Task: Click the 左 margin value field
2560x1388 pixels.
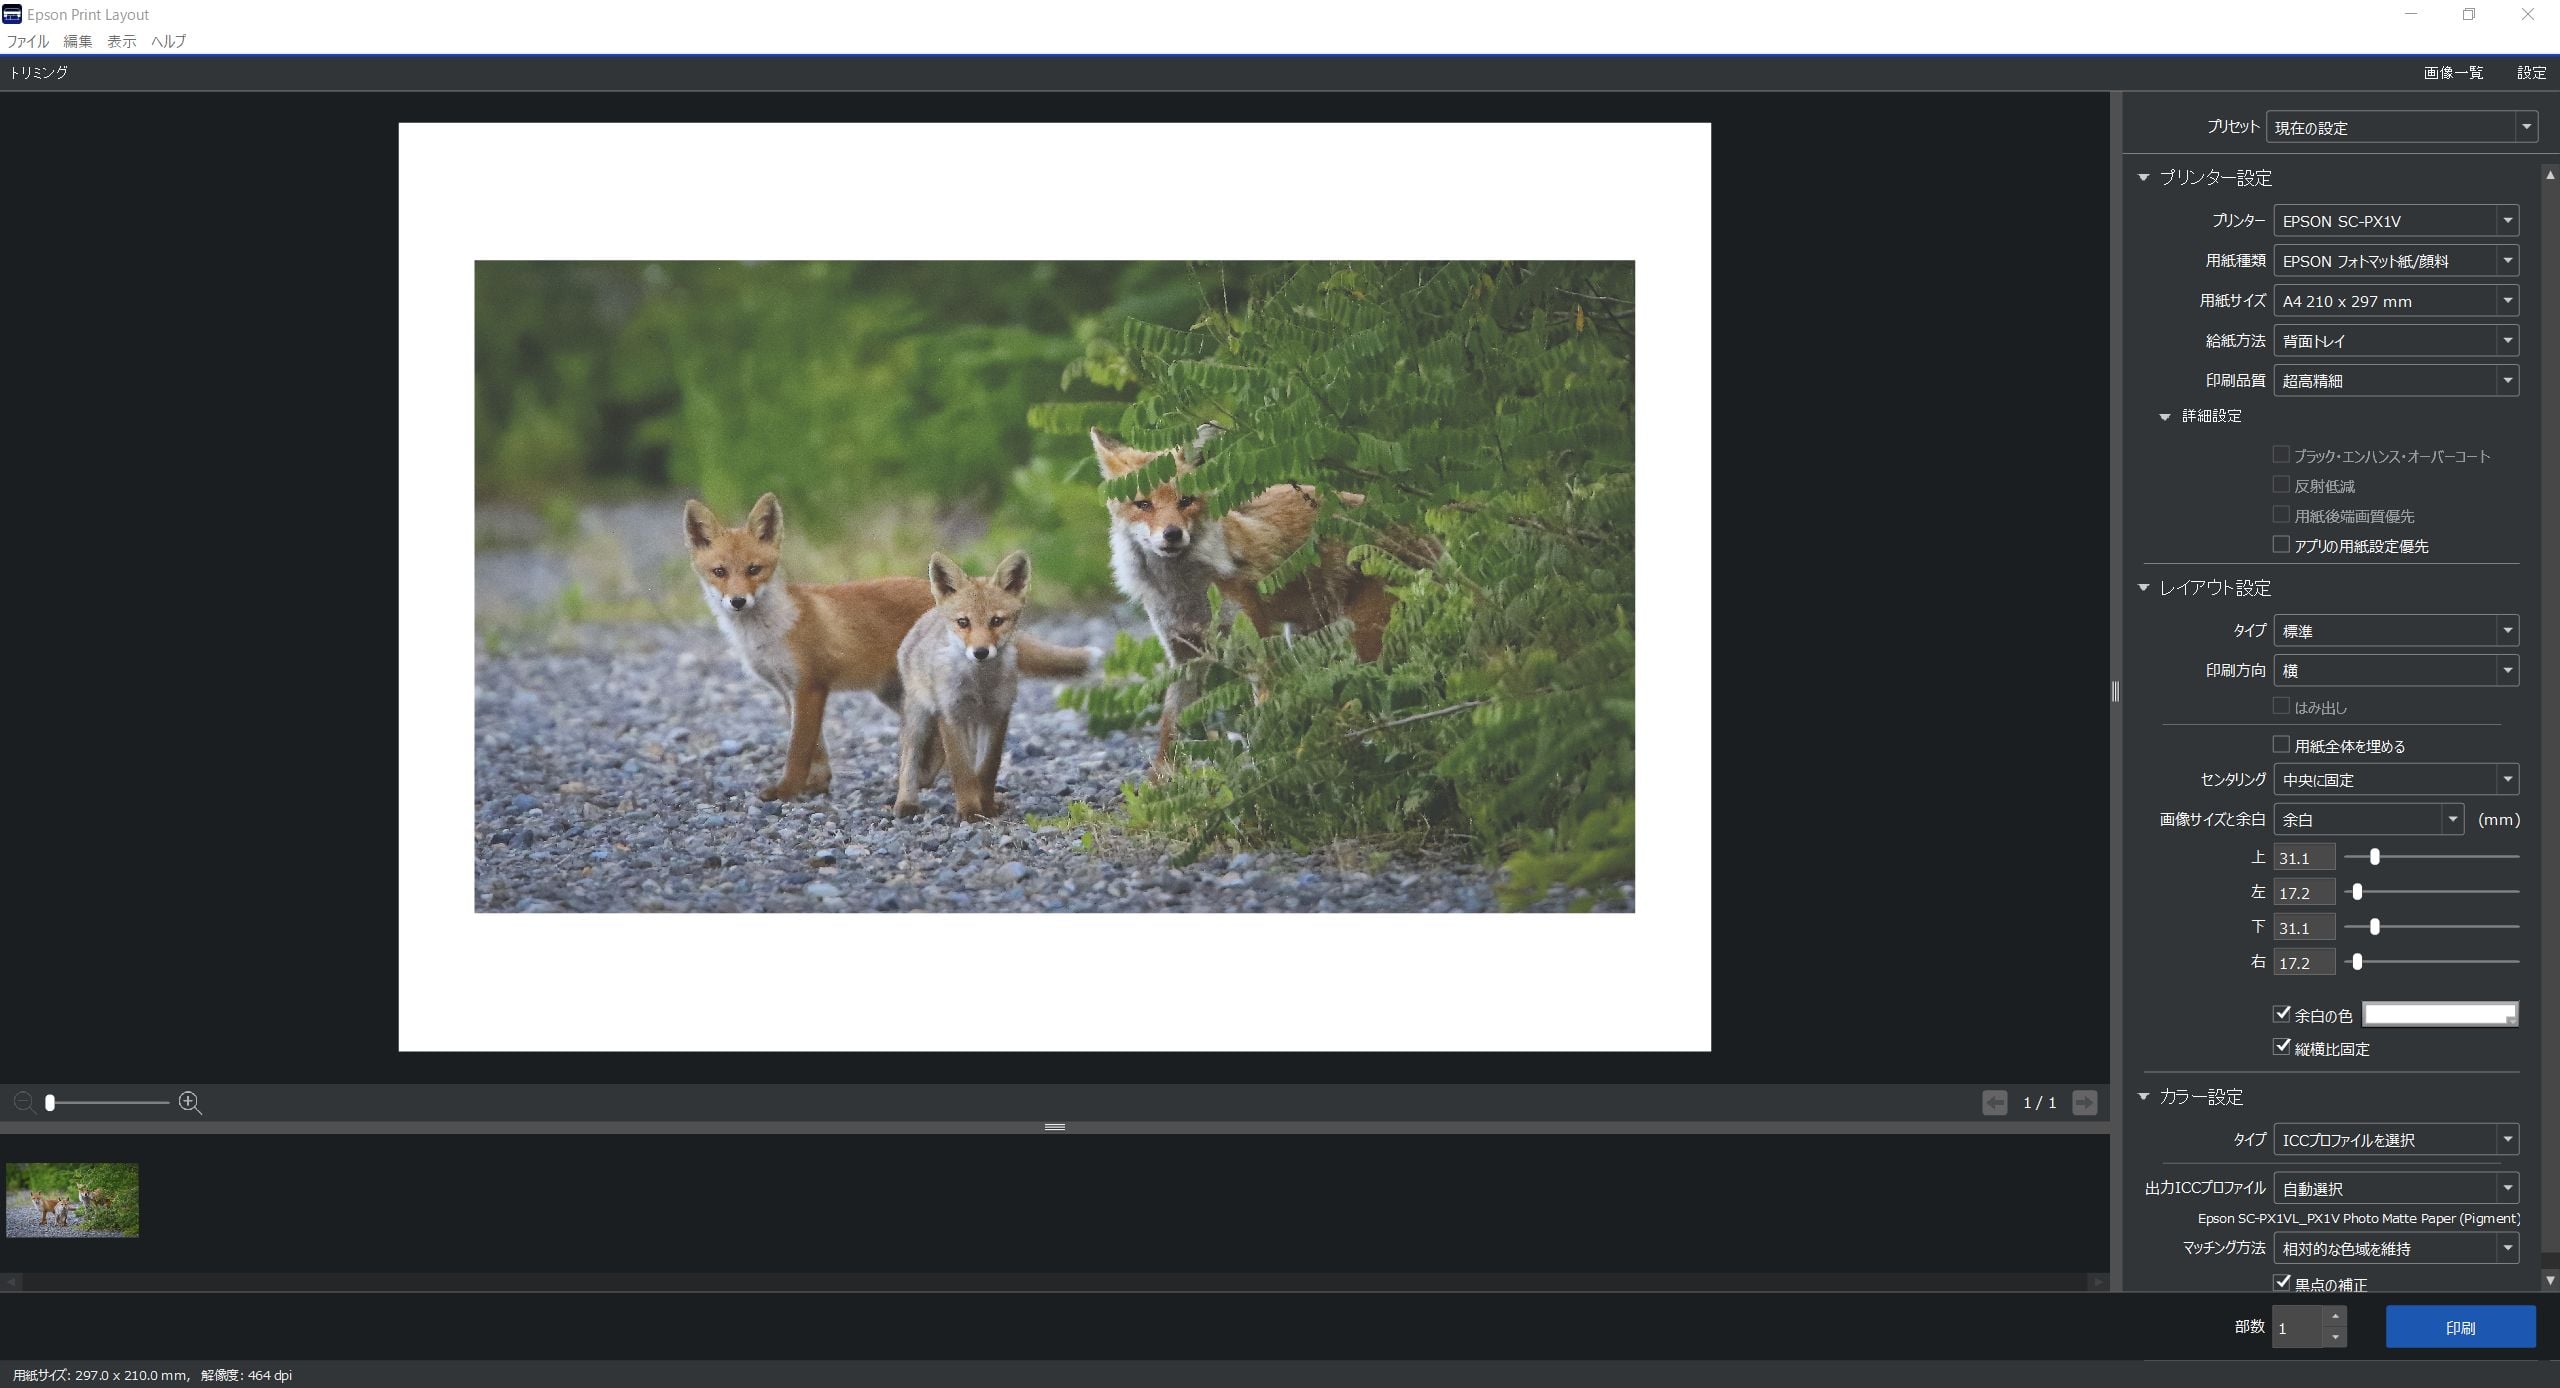Action: [x=2305, y=893]
